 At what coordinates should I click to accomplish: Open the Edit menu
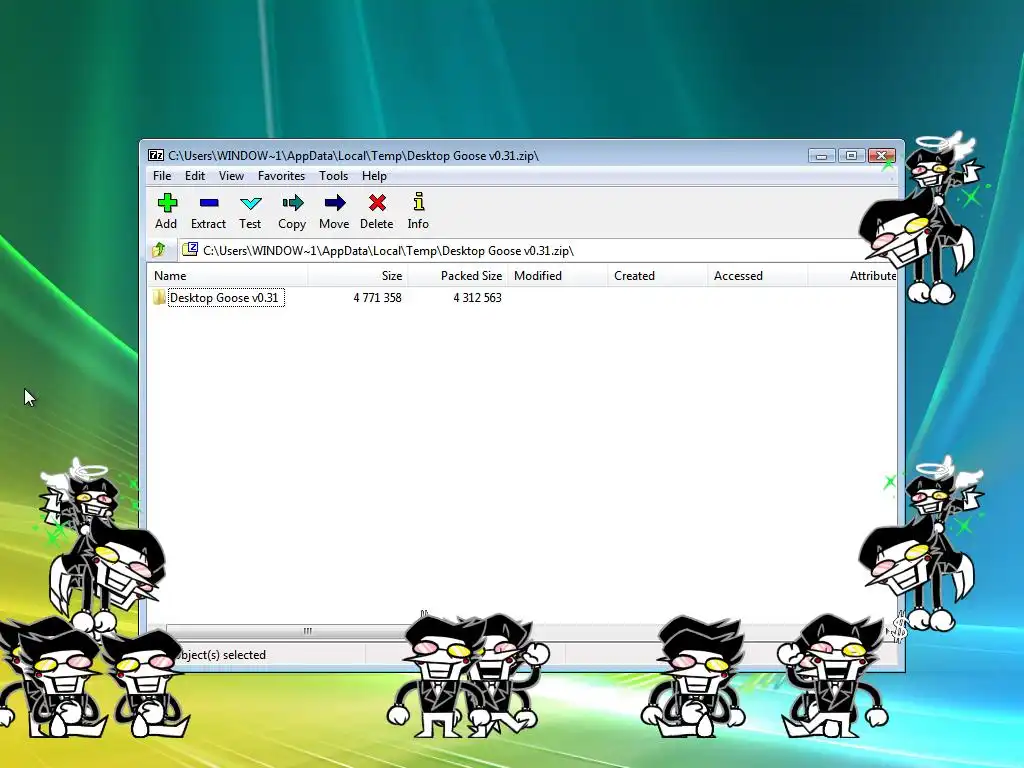(195, 176)
